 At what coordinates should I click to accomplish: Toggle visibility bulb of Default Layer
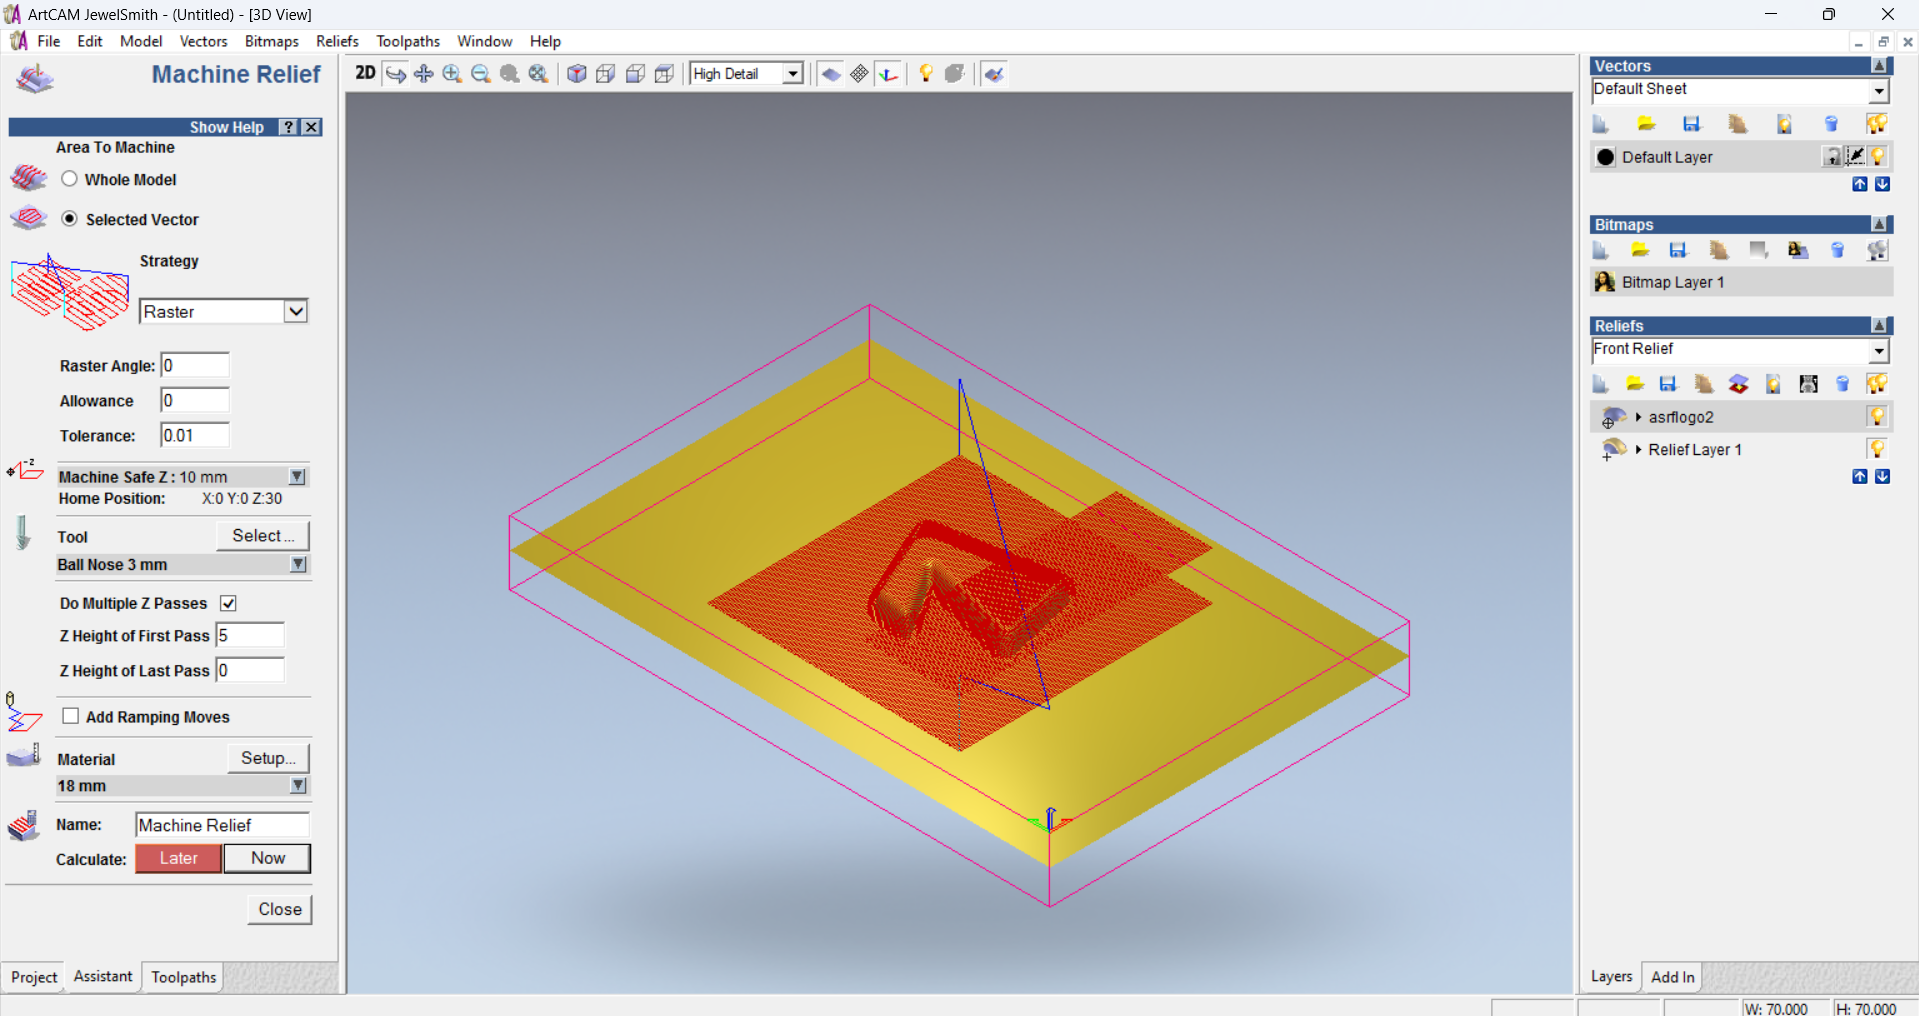pyautogui.click(x=1878, y=156)
